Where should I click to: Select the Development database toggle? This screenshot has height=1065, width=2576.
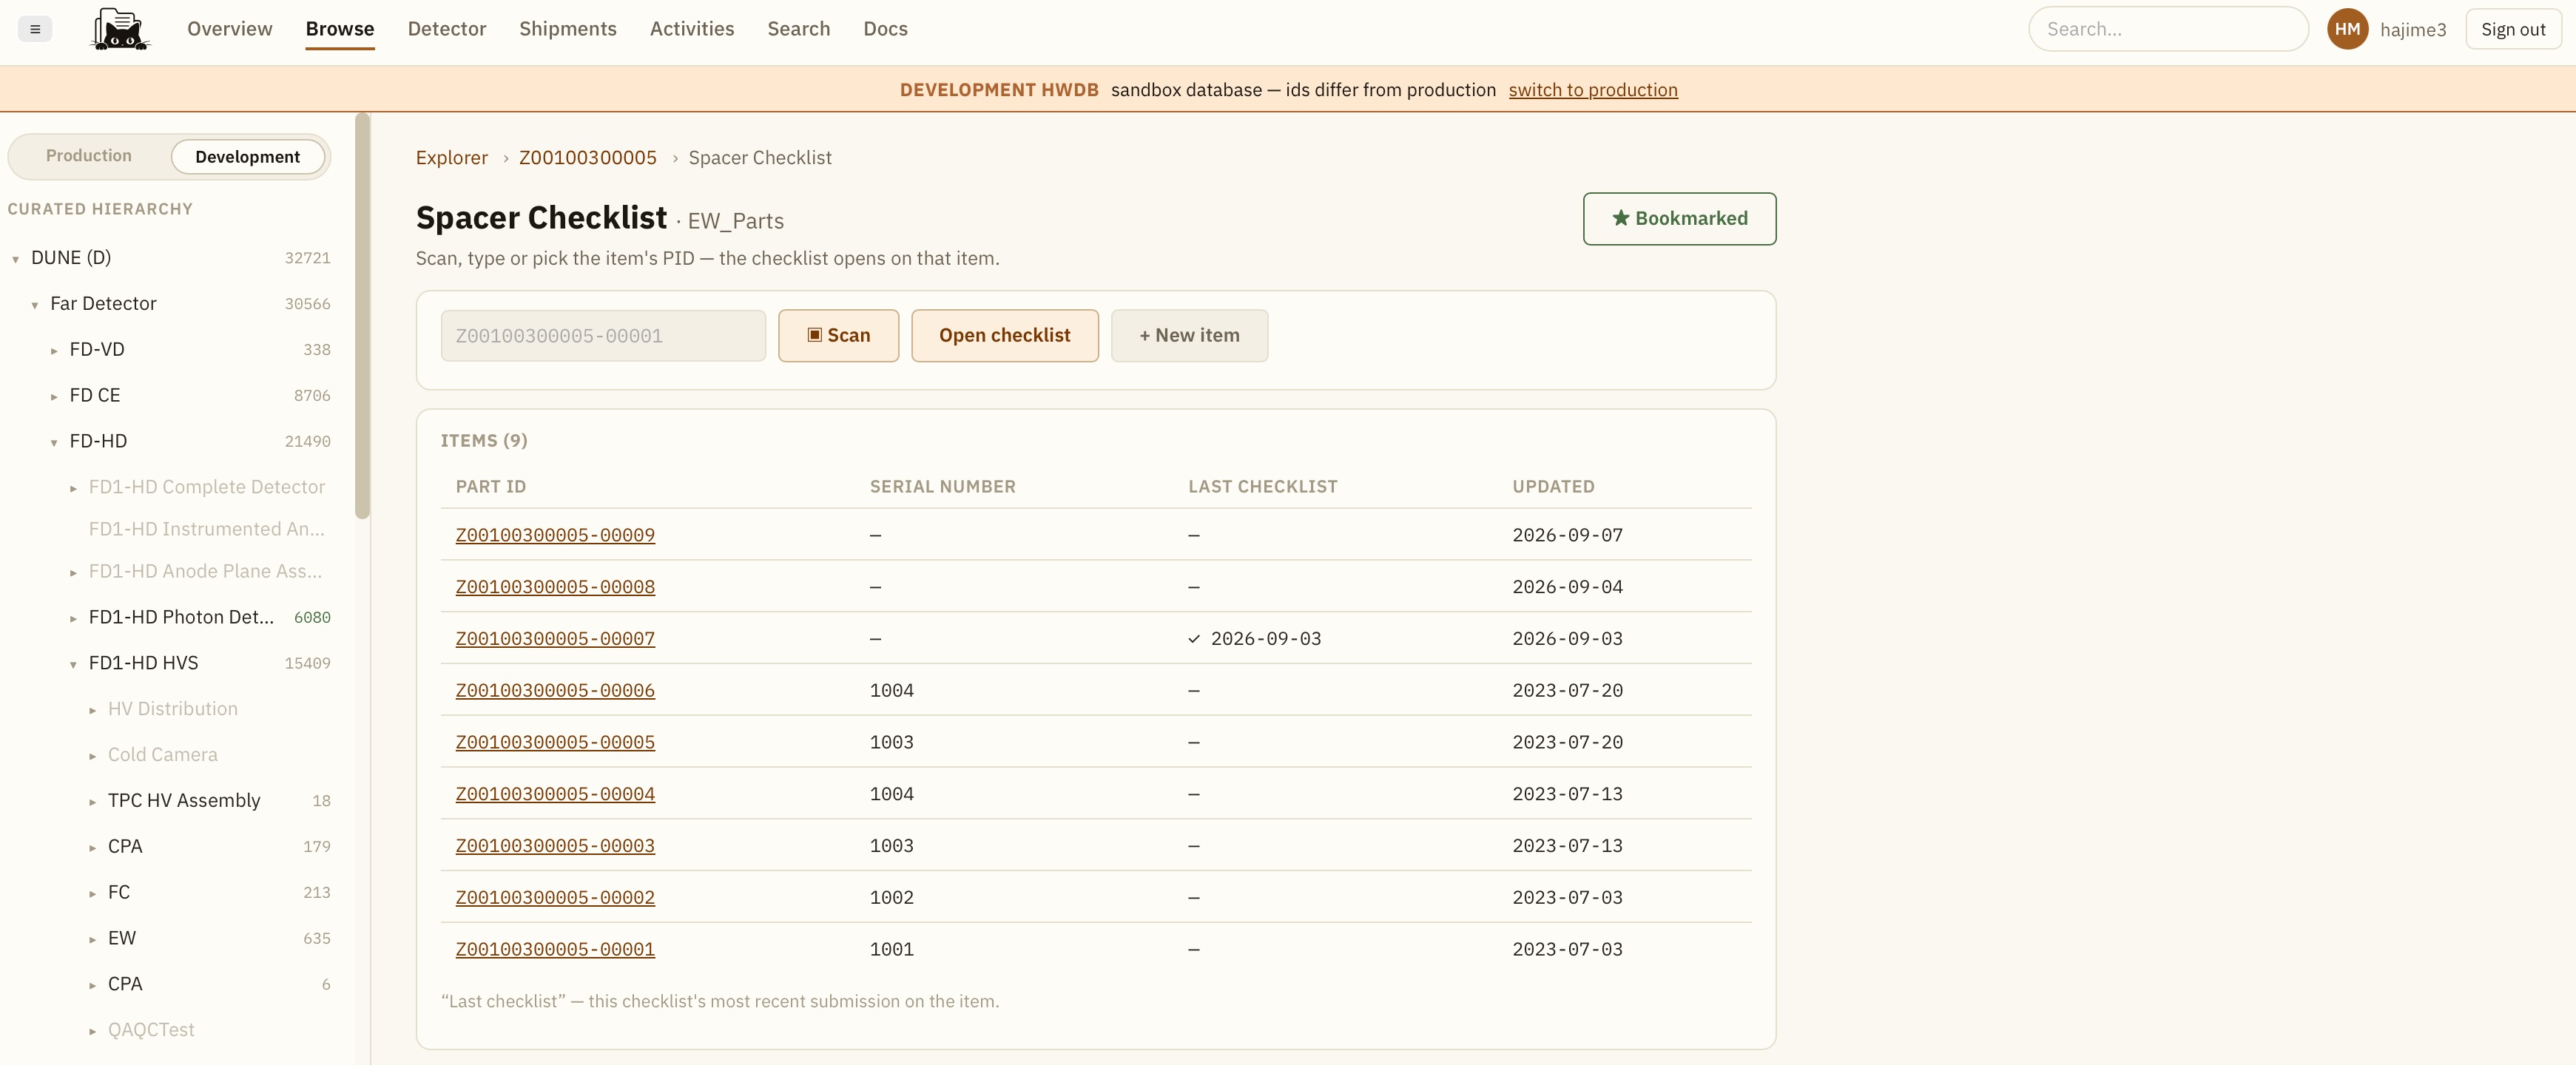[247, 157]
